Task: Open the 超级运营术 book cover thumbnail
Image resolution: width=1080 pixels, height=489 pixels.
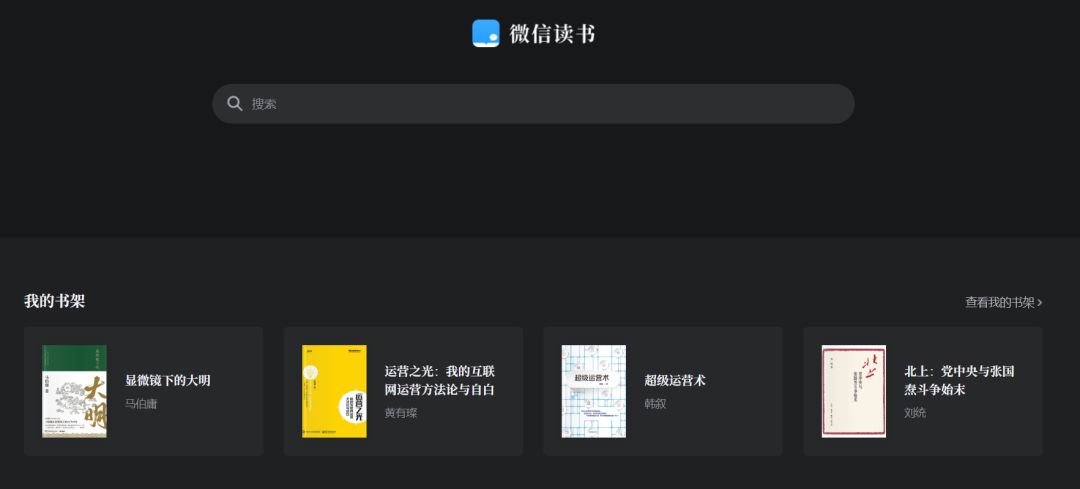Action: (594, 391)
